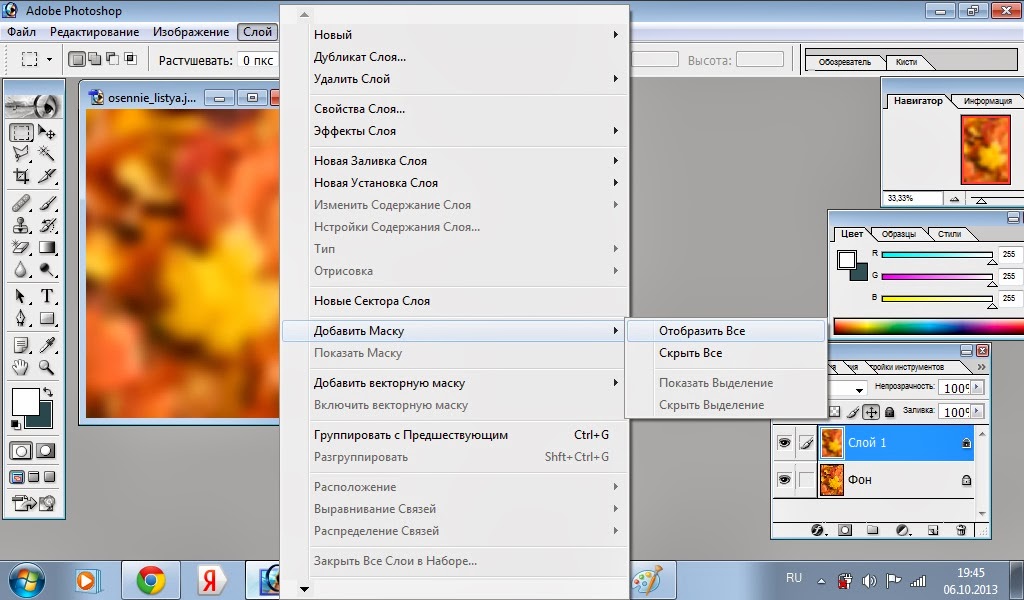The image size is (1024, 600).
Task: Create a new layer via Layers panel icon
Action: coord(933,530)
